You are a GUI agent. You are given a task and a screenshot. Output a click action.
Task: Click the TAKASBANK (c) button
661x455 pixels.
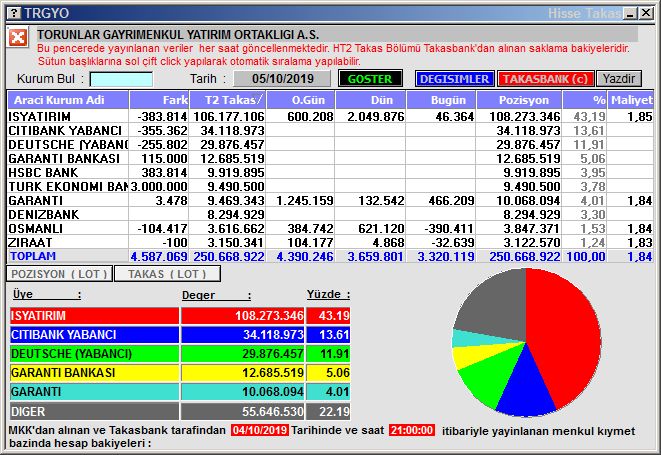[545, 79]
